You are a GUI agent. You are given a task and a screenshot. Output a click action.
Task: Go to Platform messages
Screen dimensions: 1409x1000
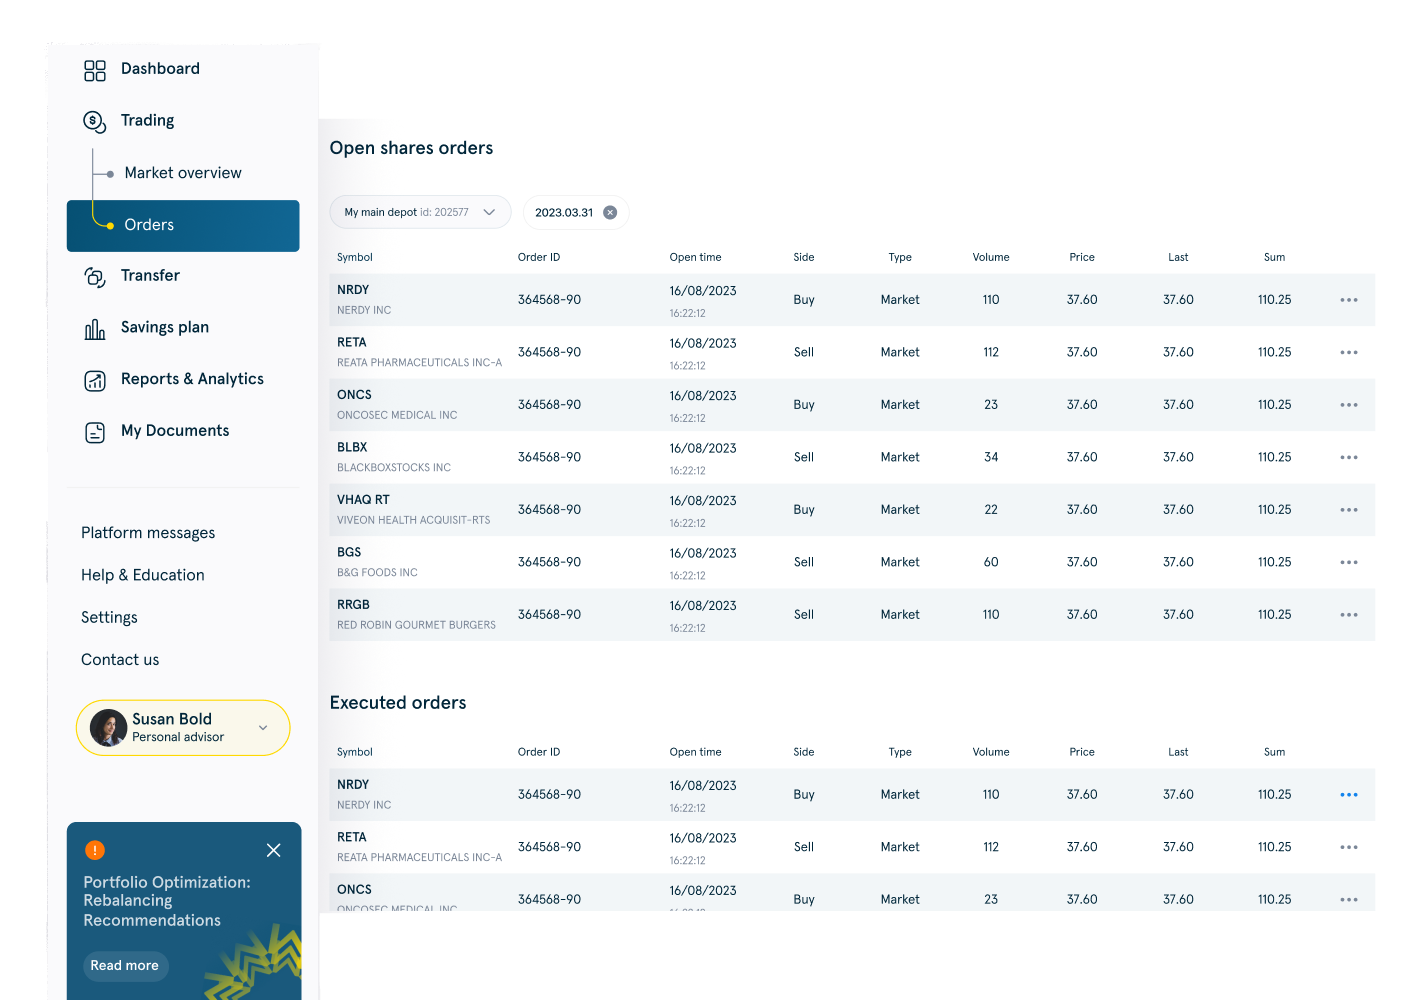pyautogui.click(x=148, y=533)
